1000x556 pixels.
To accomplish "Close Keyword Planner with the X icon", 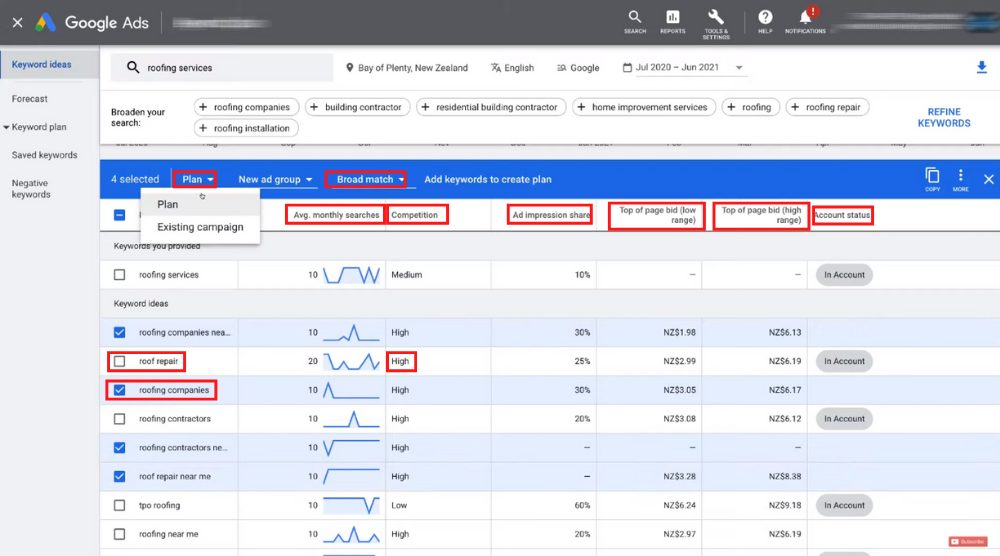I will tap(18, 23).
